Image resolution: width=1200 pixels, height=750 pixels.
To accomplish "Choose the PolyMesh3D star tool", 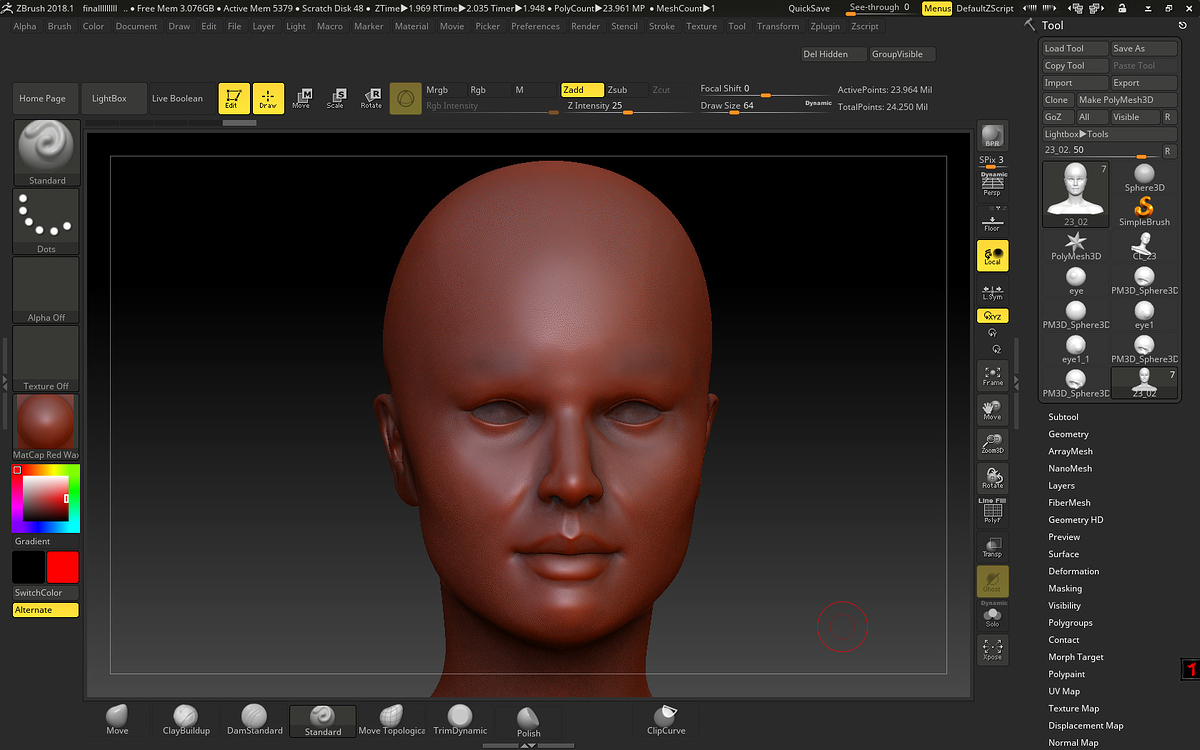I will [1076, 246].
